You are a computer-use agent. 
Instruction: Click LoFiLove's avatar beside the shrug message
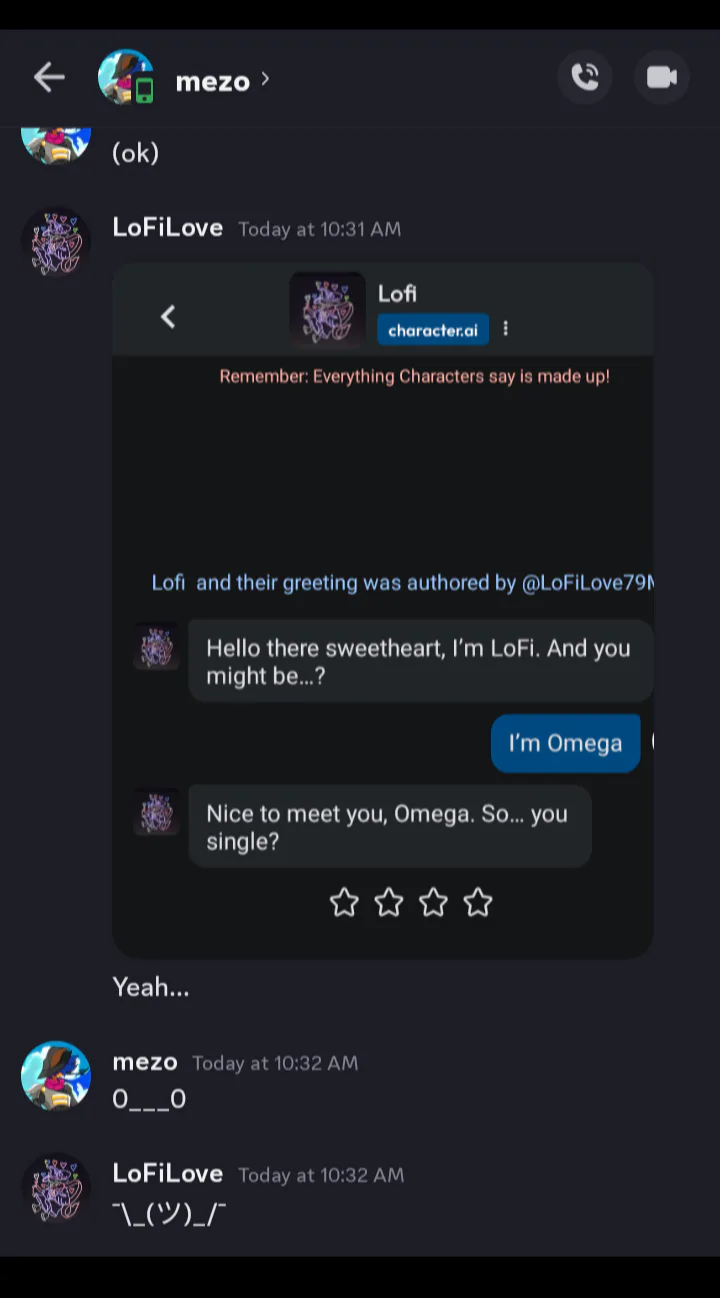[56, 1189]
